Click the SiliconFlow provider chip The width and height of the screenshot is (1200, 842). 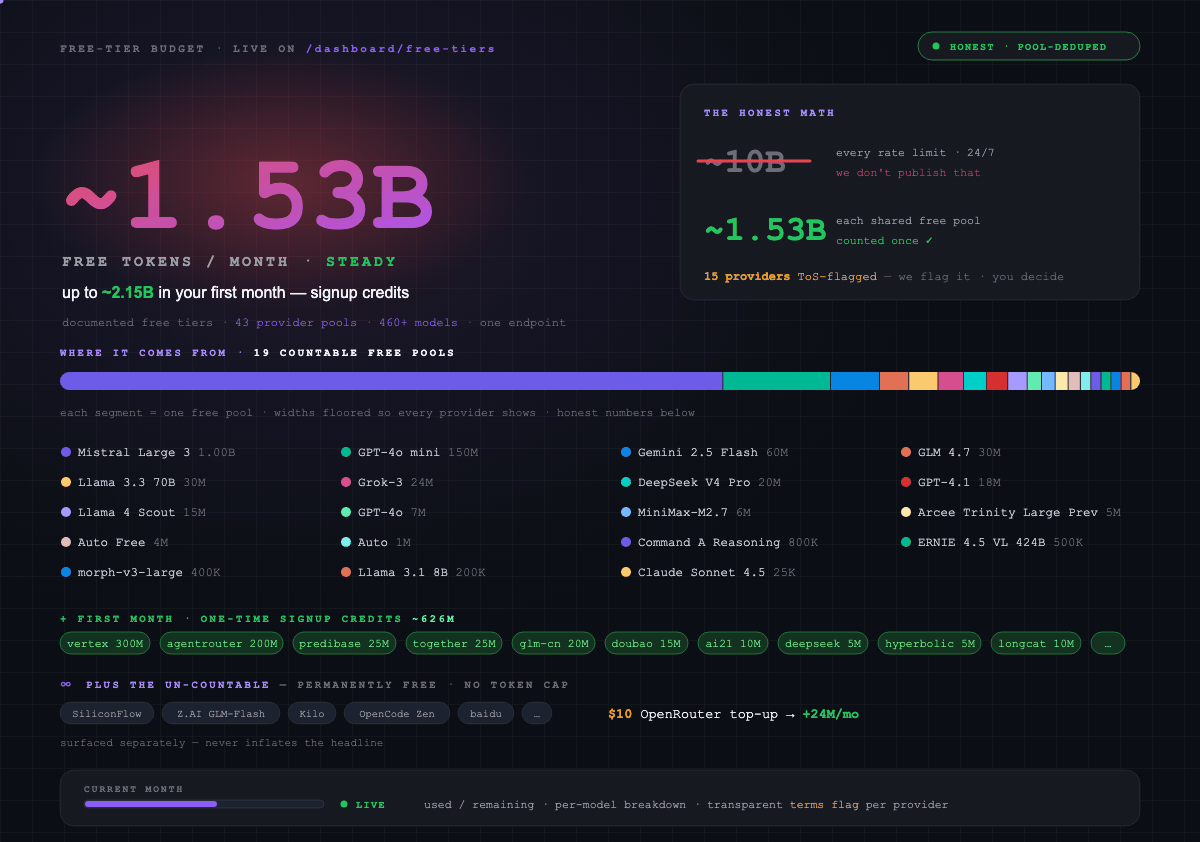(108, 713)
